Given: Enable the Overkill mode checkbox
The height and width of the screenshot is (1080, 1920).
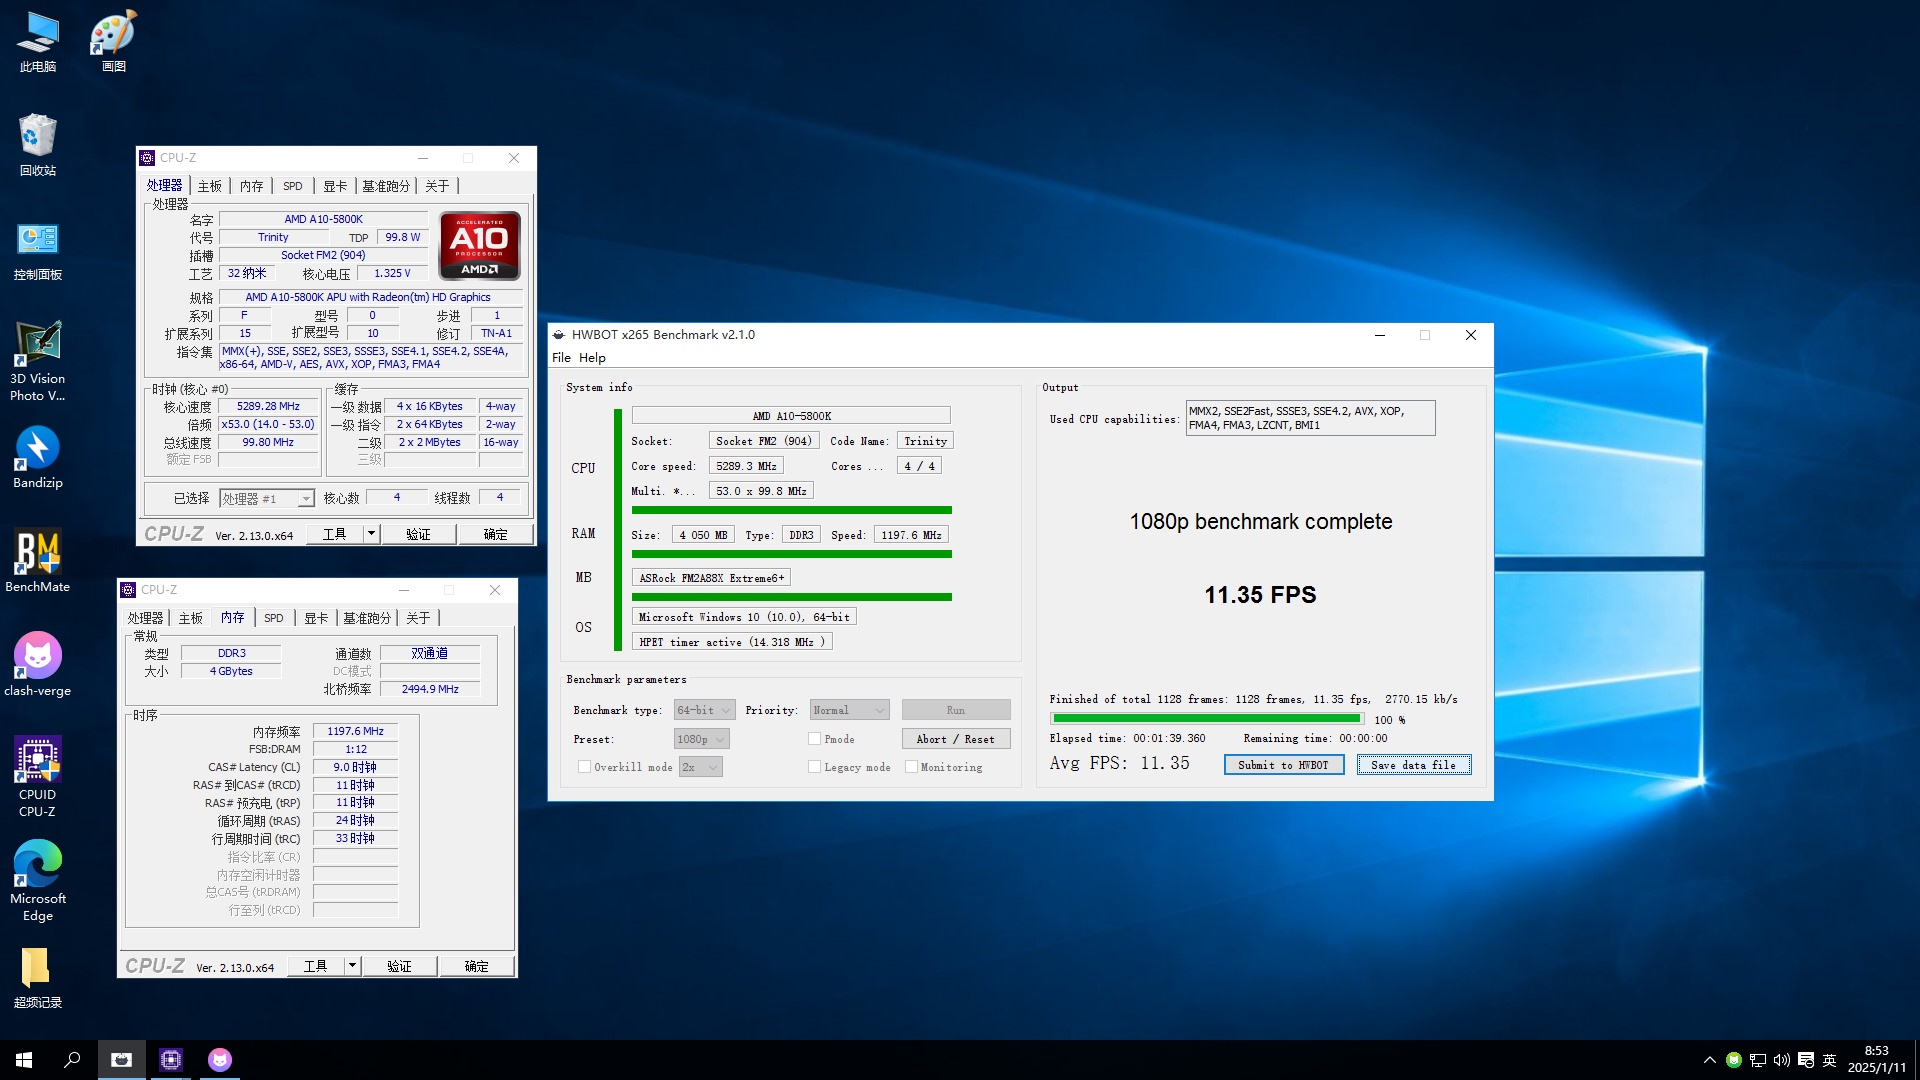Looking at the screenshot, I should click(x=584, y=767).
